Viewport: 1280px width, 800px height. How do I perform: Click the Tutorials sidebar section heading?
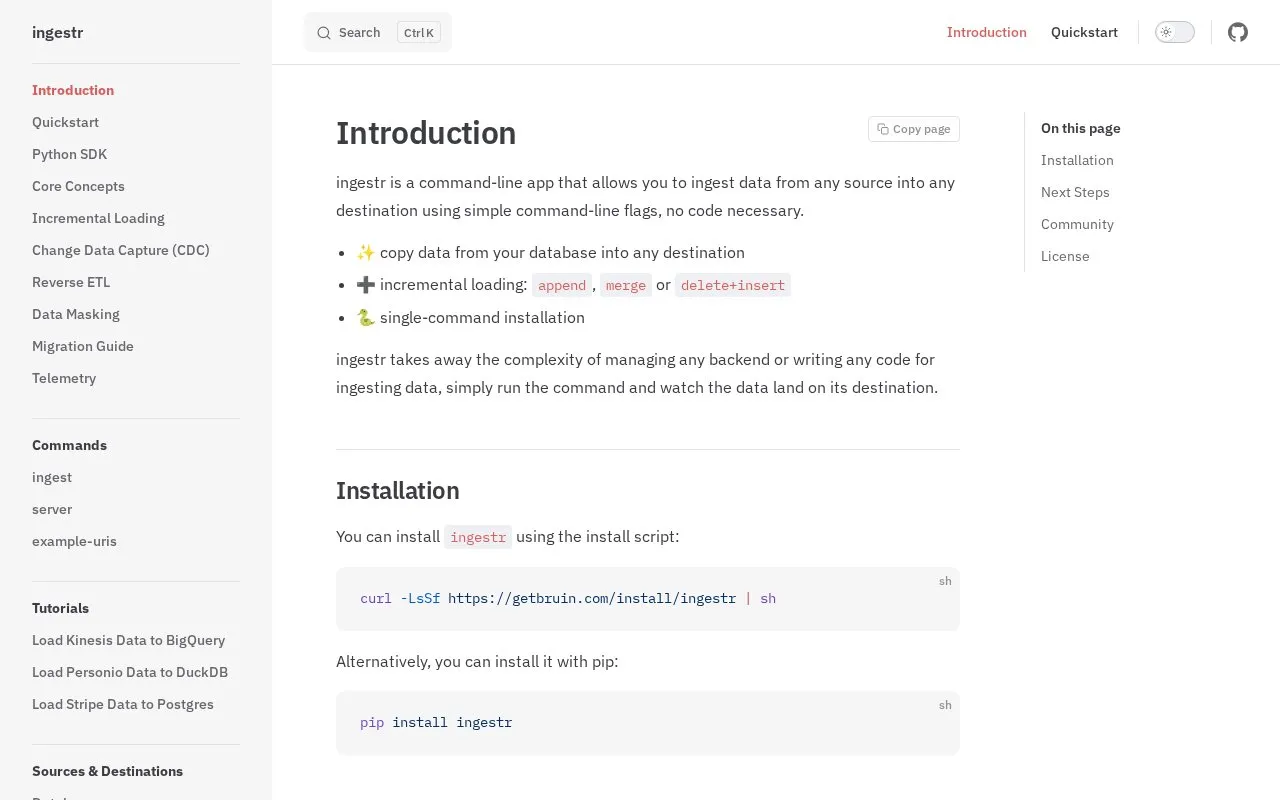[60, 608]
